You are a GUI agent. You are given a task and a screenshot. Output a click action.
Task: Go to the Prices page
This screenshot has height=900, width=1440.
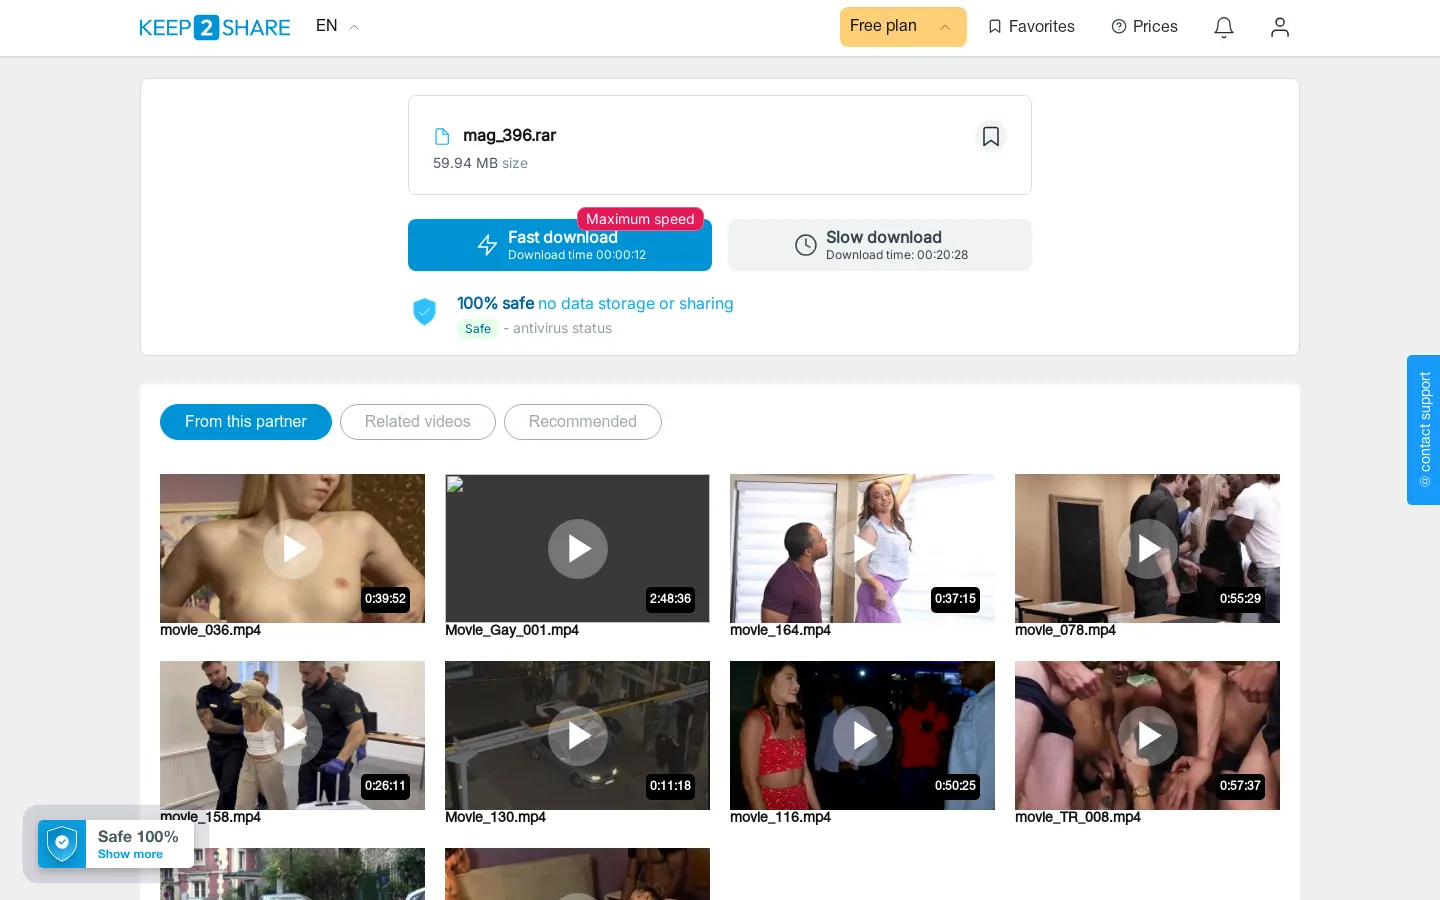point(1145,27)
